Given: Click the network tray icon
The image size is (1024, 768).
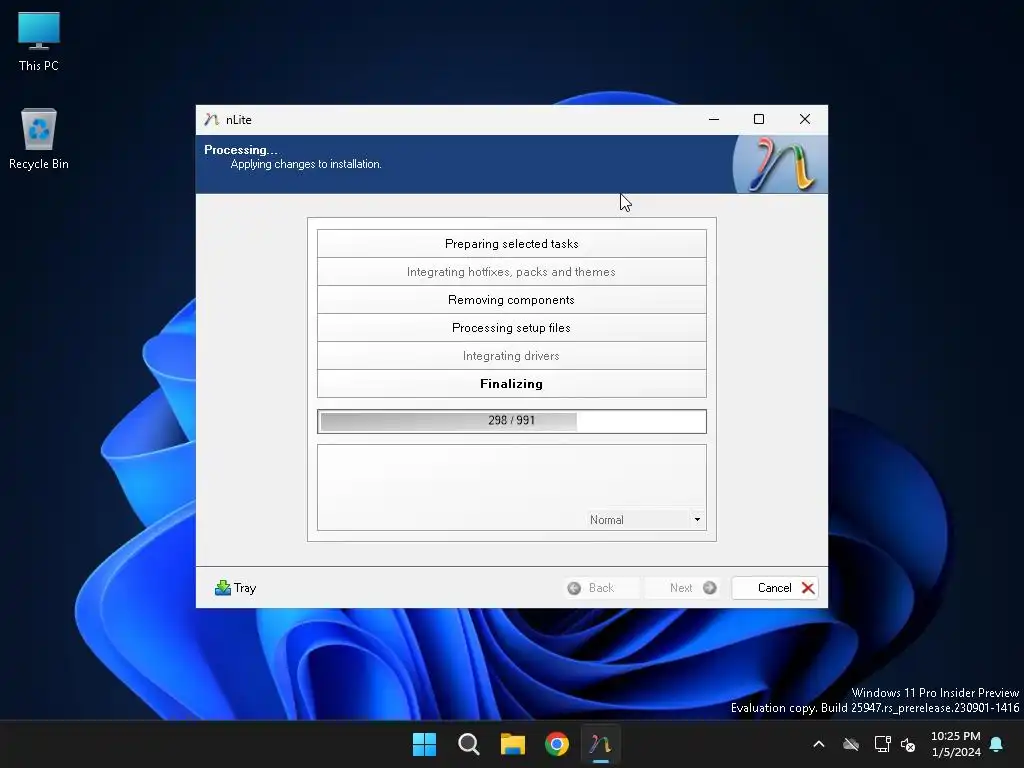Looking at the screenshot, I should coord(882,744).
